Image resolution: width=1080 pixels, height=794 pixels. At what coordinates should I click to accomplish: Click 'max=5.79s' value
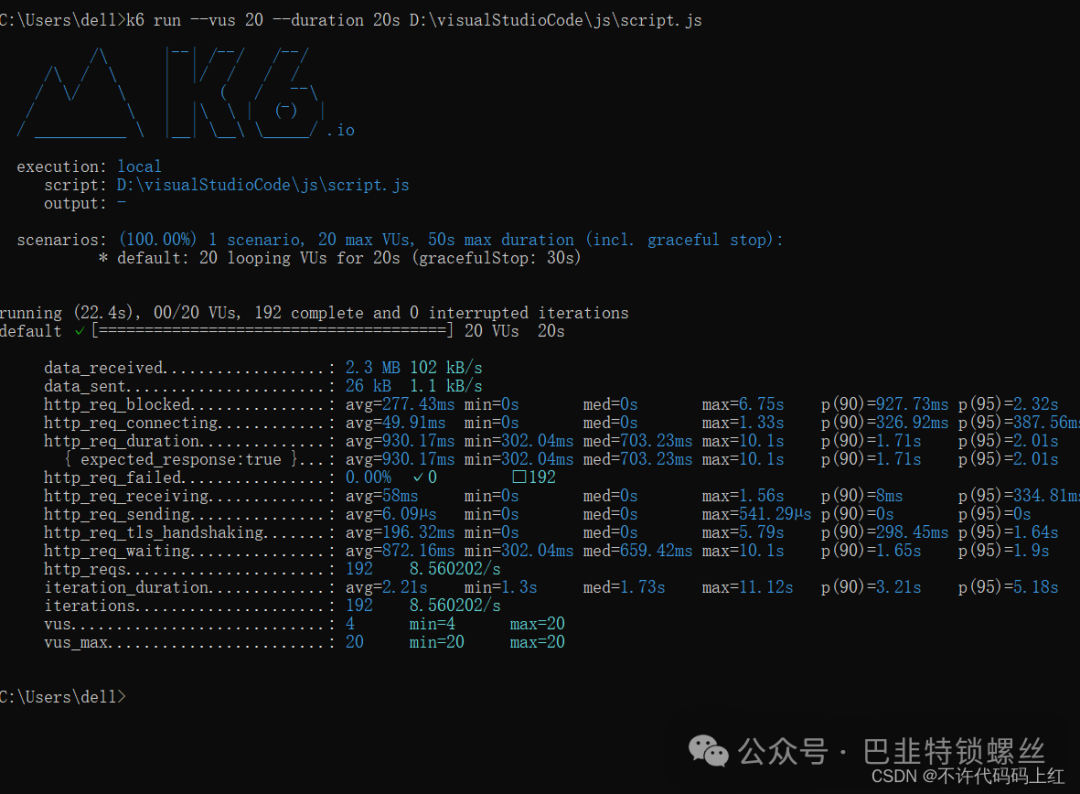743,533
